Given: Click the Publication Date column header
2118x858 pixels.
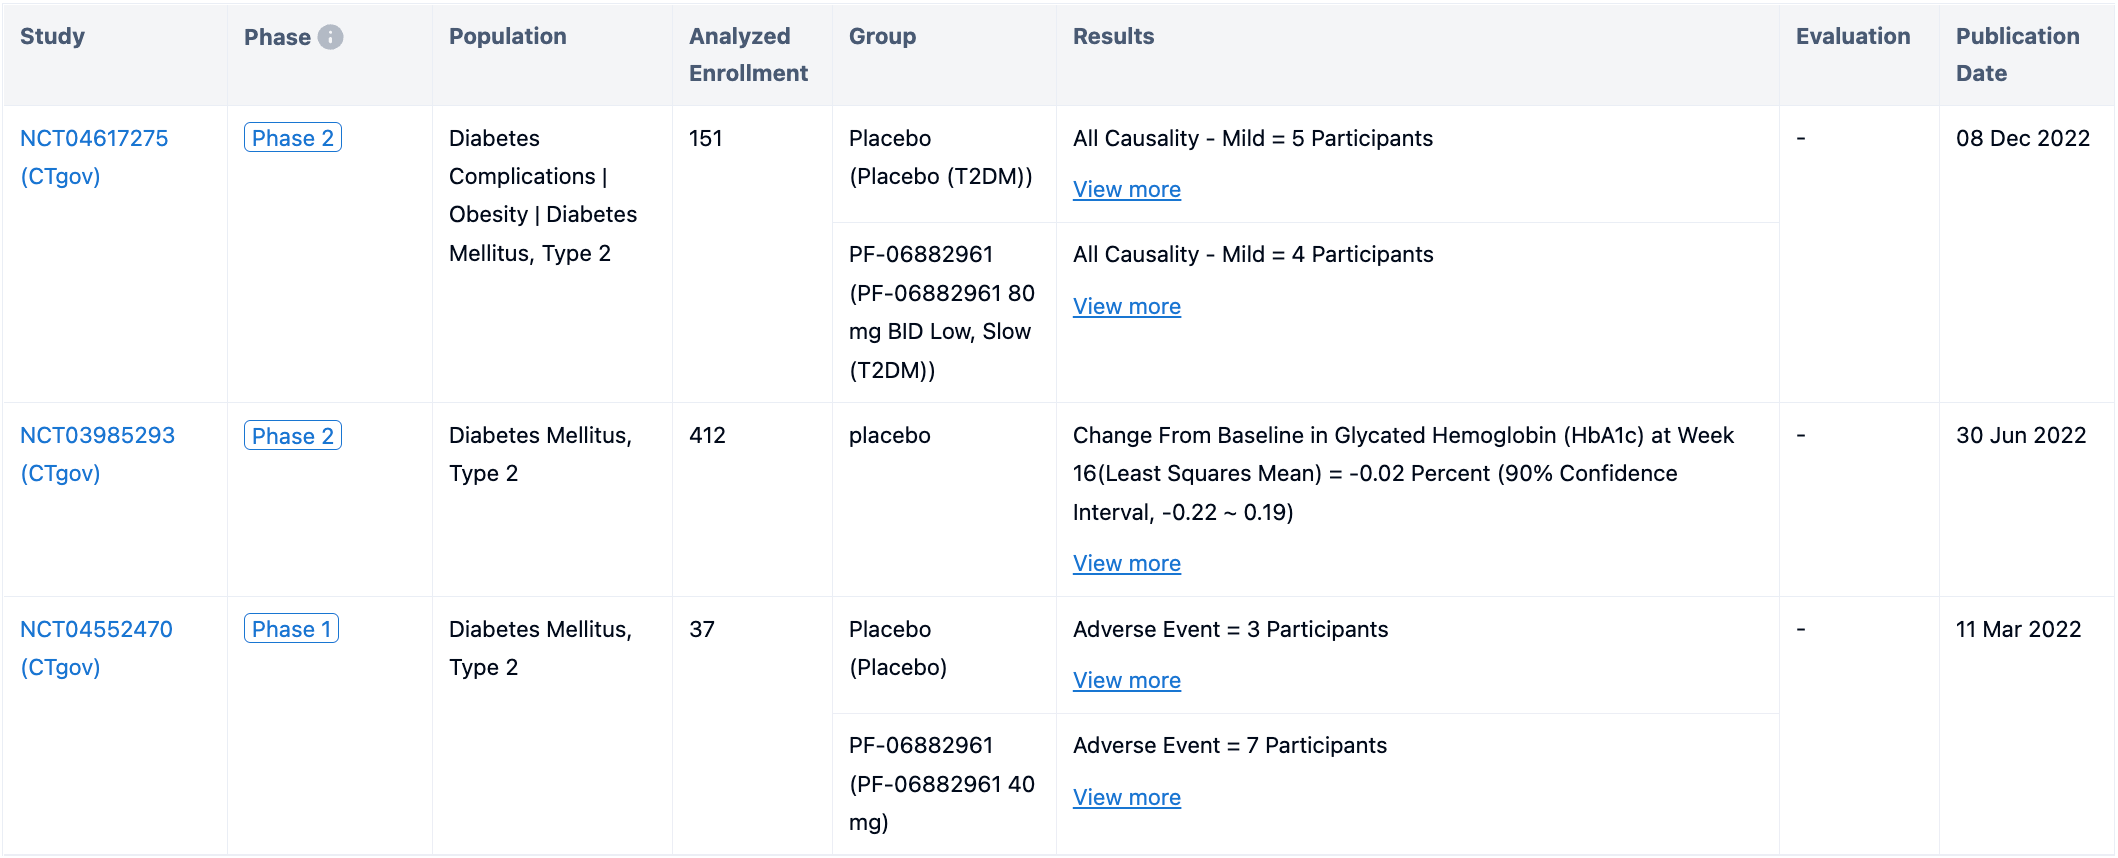Looking at the screenshot, I should point(2016,55).
